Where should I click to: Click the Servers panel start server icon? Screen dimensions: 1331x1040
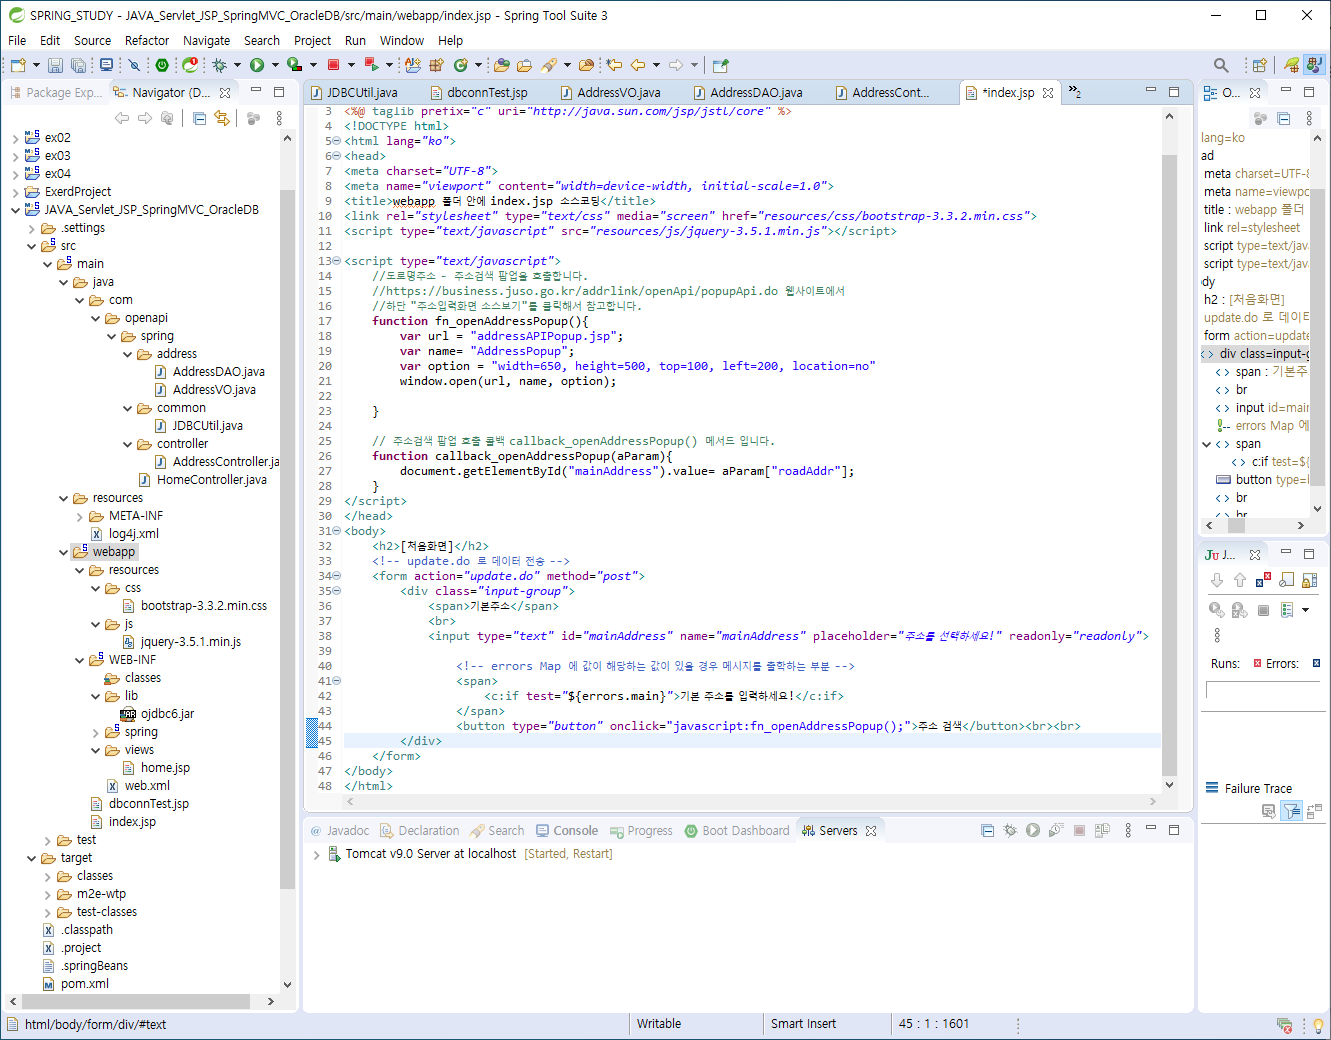coord(1033,830)
